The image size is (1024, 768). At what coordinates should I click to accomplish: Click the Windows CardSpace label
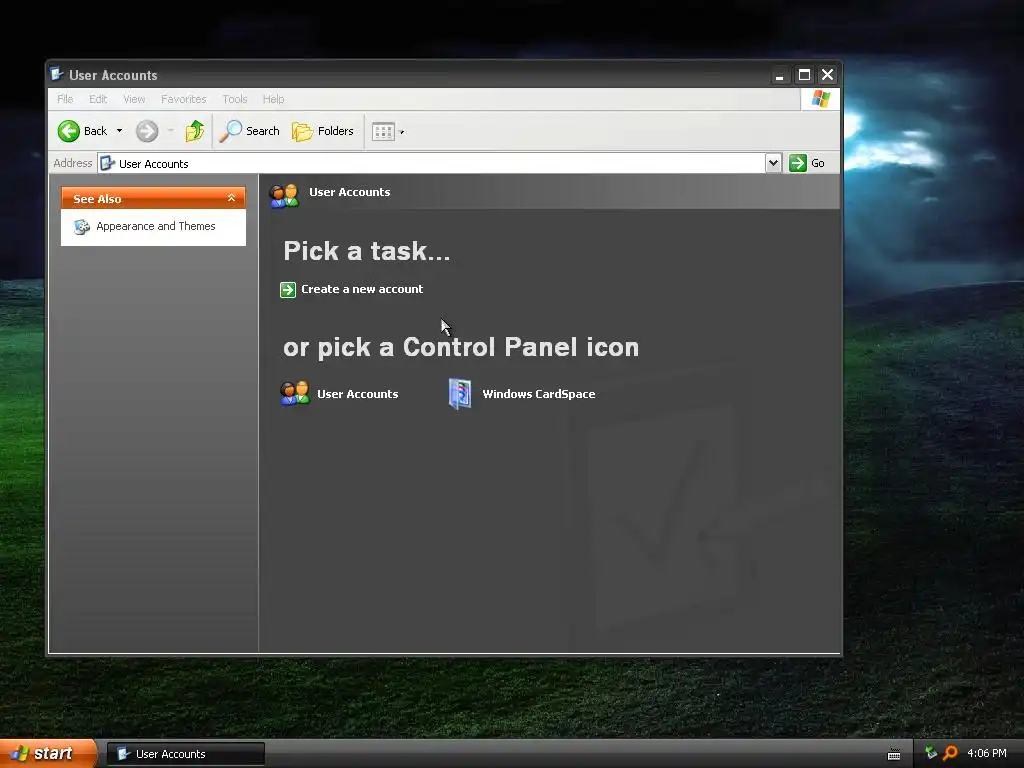click(539, 394)
